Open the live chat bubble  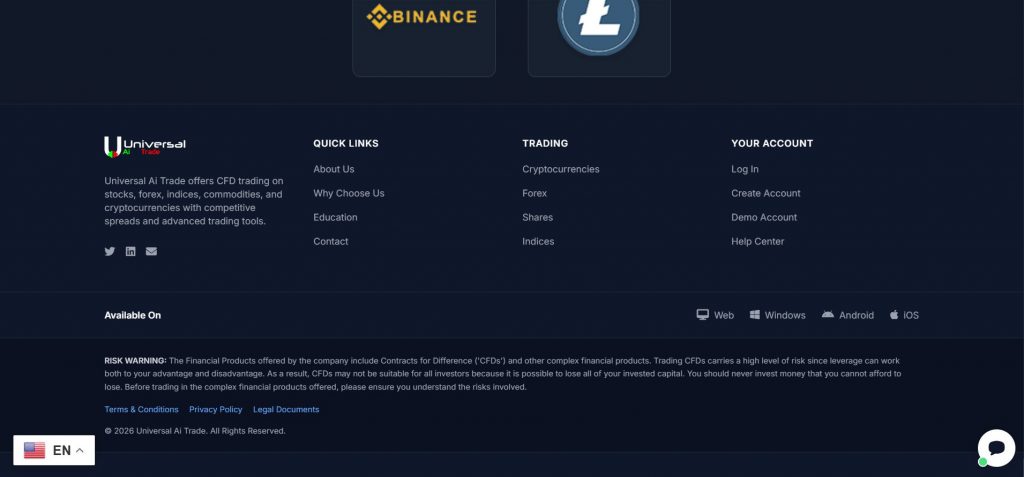point(996,447)
